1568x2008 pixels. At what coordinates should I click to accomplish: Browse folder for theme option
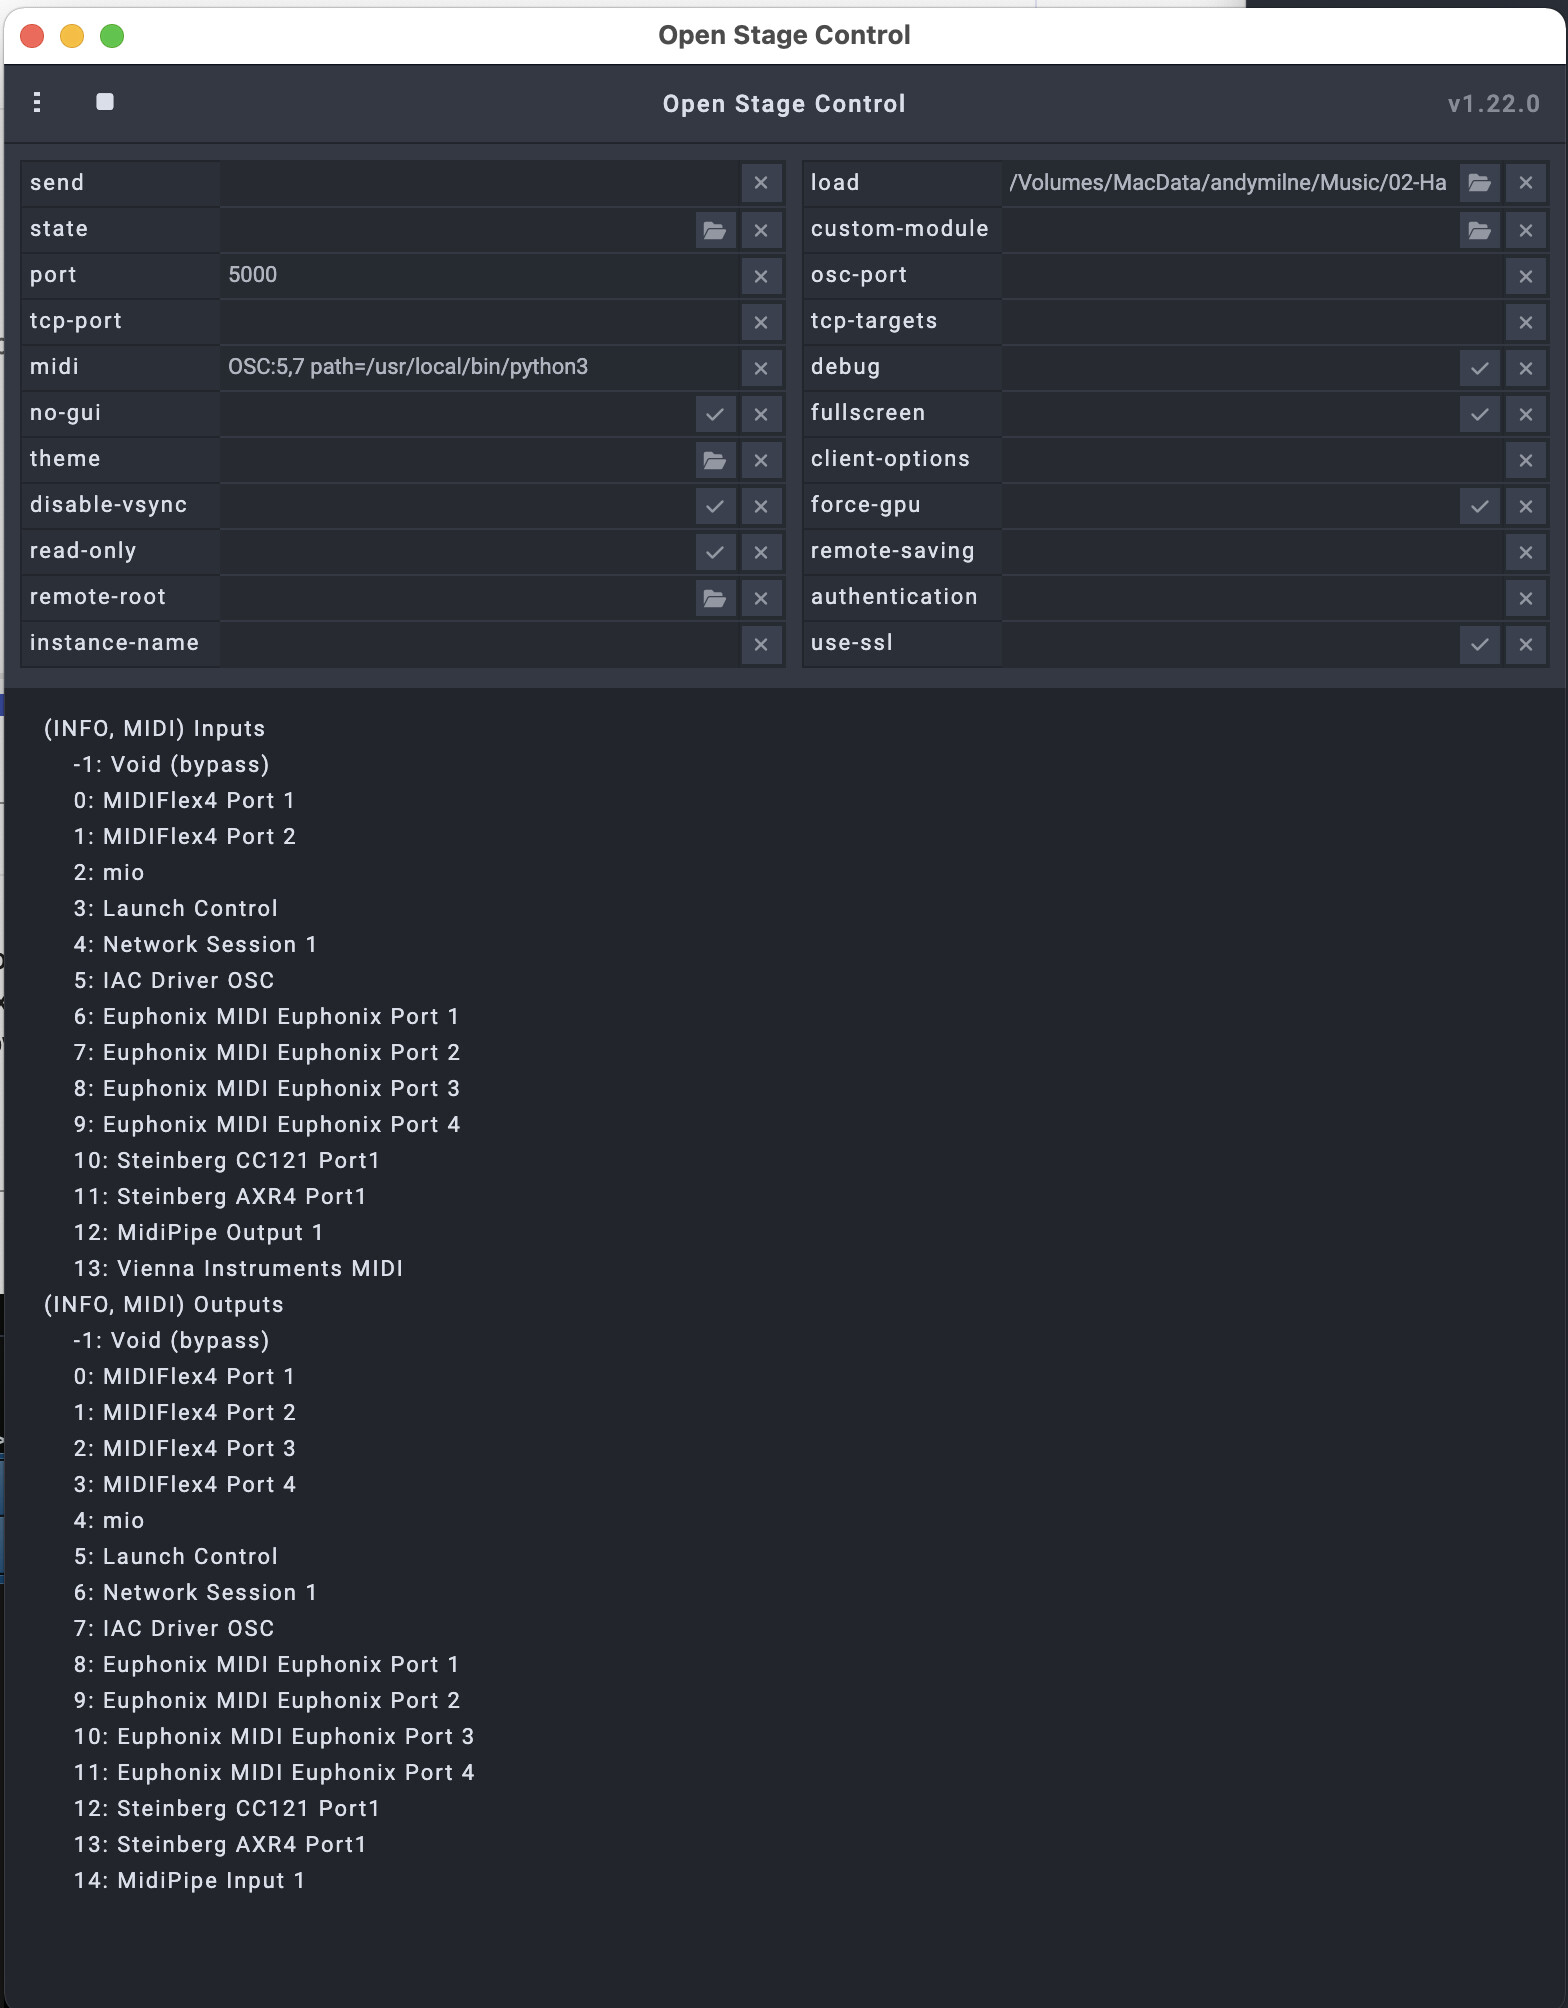click(x=714, y=460)
